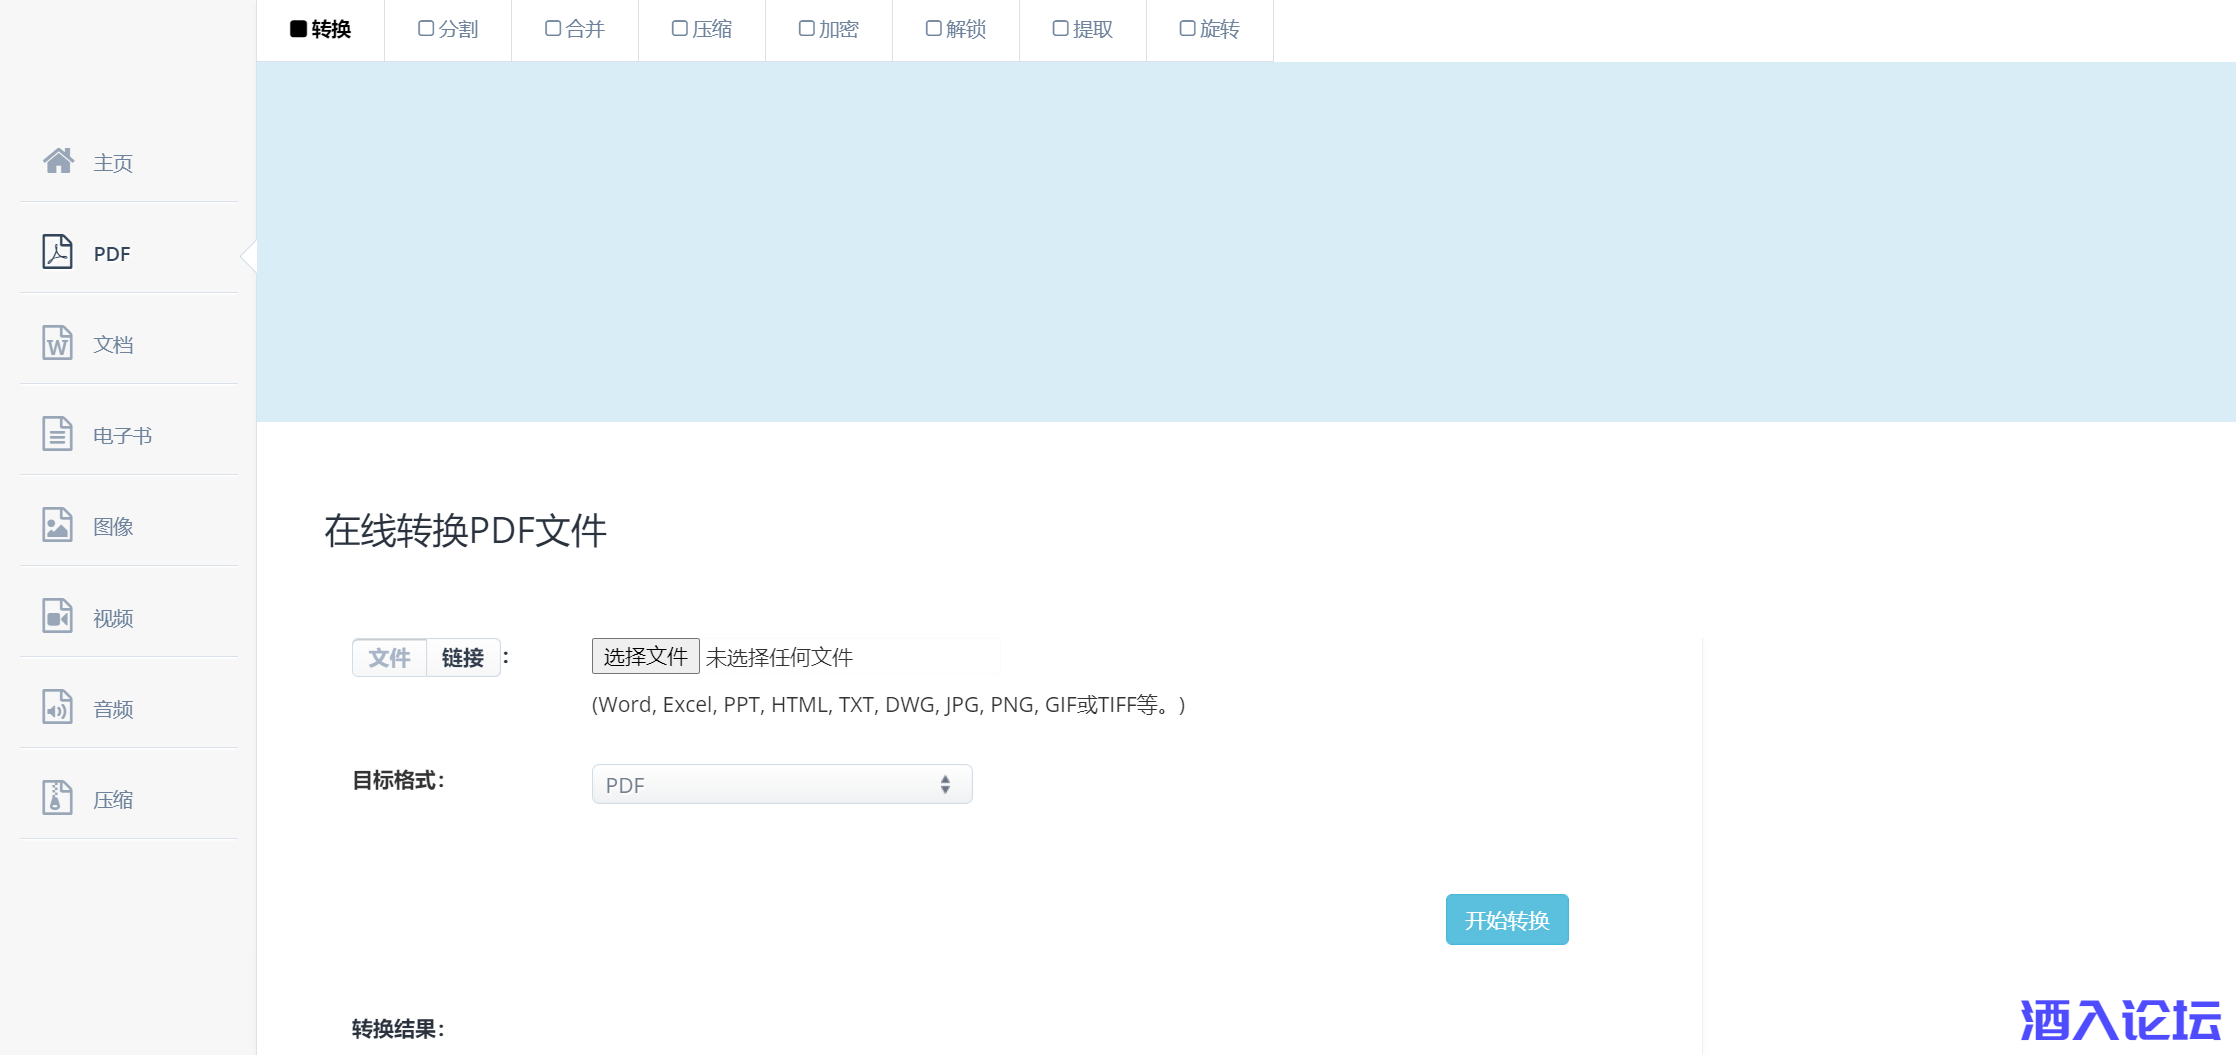2236x1055 pixels.
Task: Switch the input mode to 链接
Action: click(463, 658)
